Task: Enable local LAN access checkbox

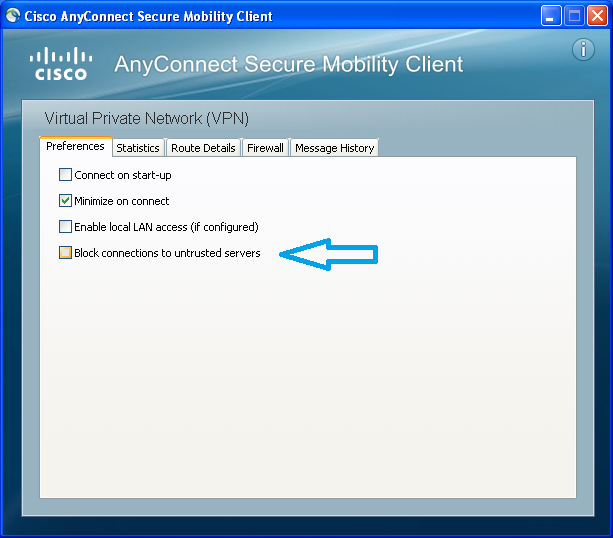Action: click(x=65, y=226)
